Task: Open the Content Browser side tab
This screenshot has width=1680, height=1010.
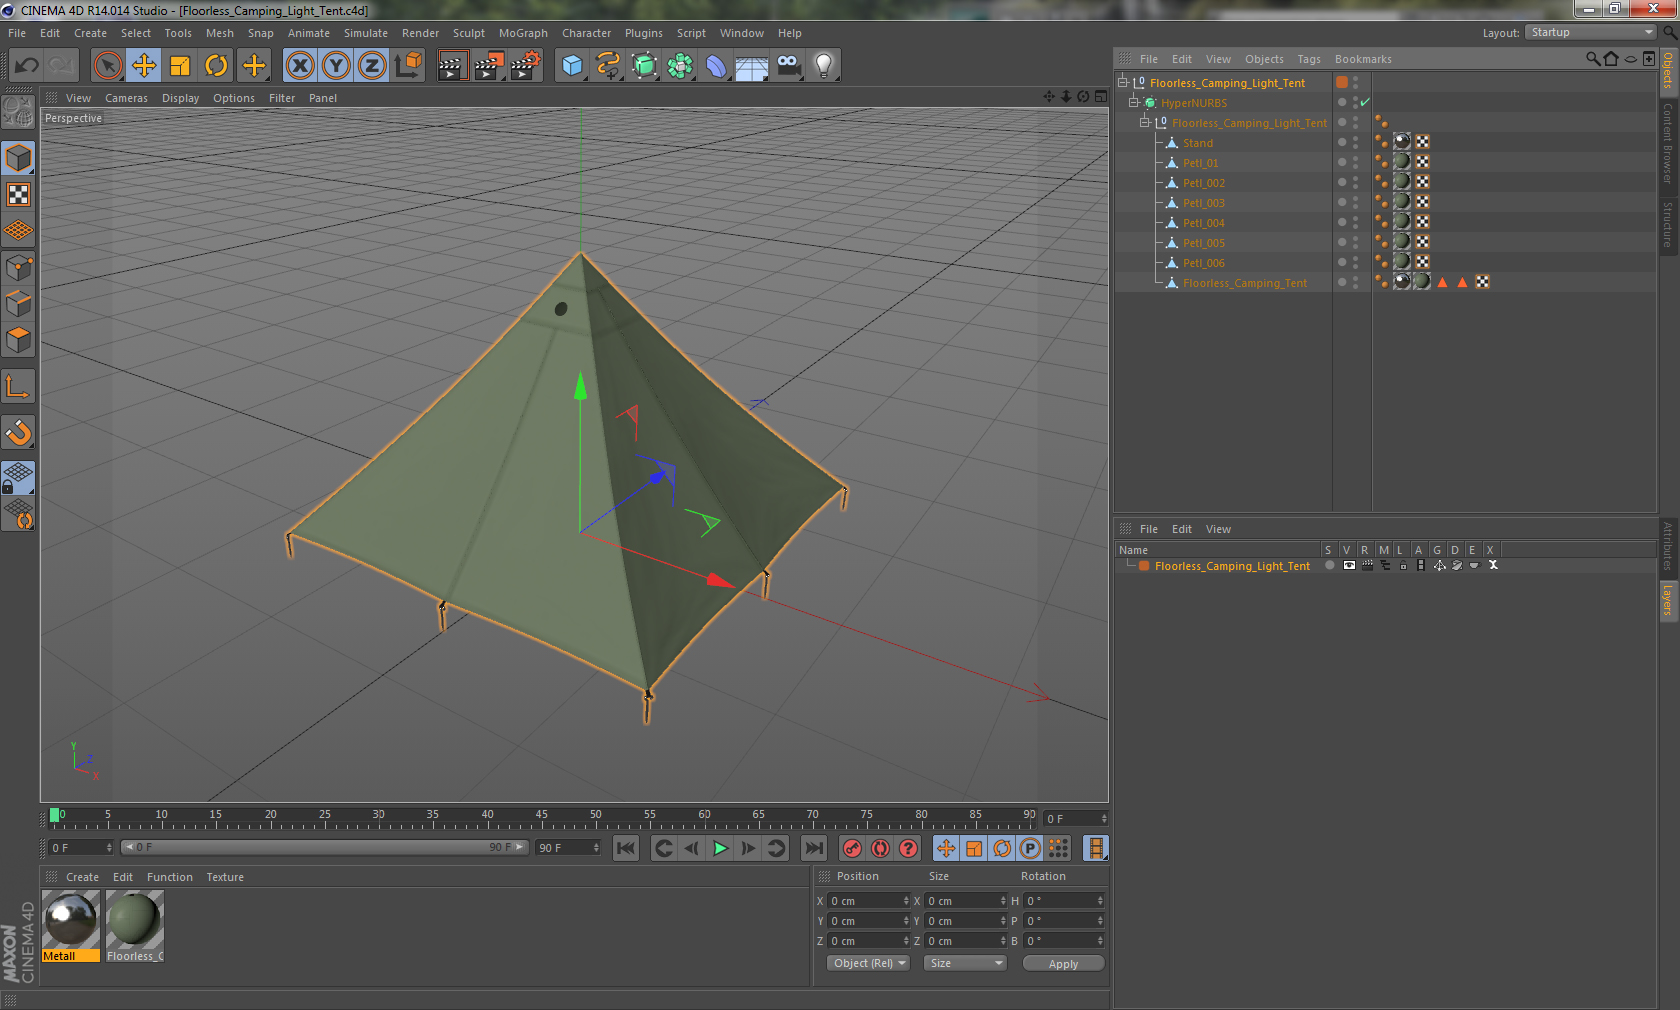Action: (x=1668, y=142)
